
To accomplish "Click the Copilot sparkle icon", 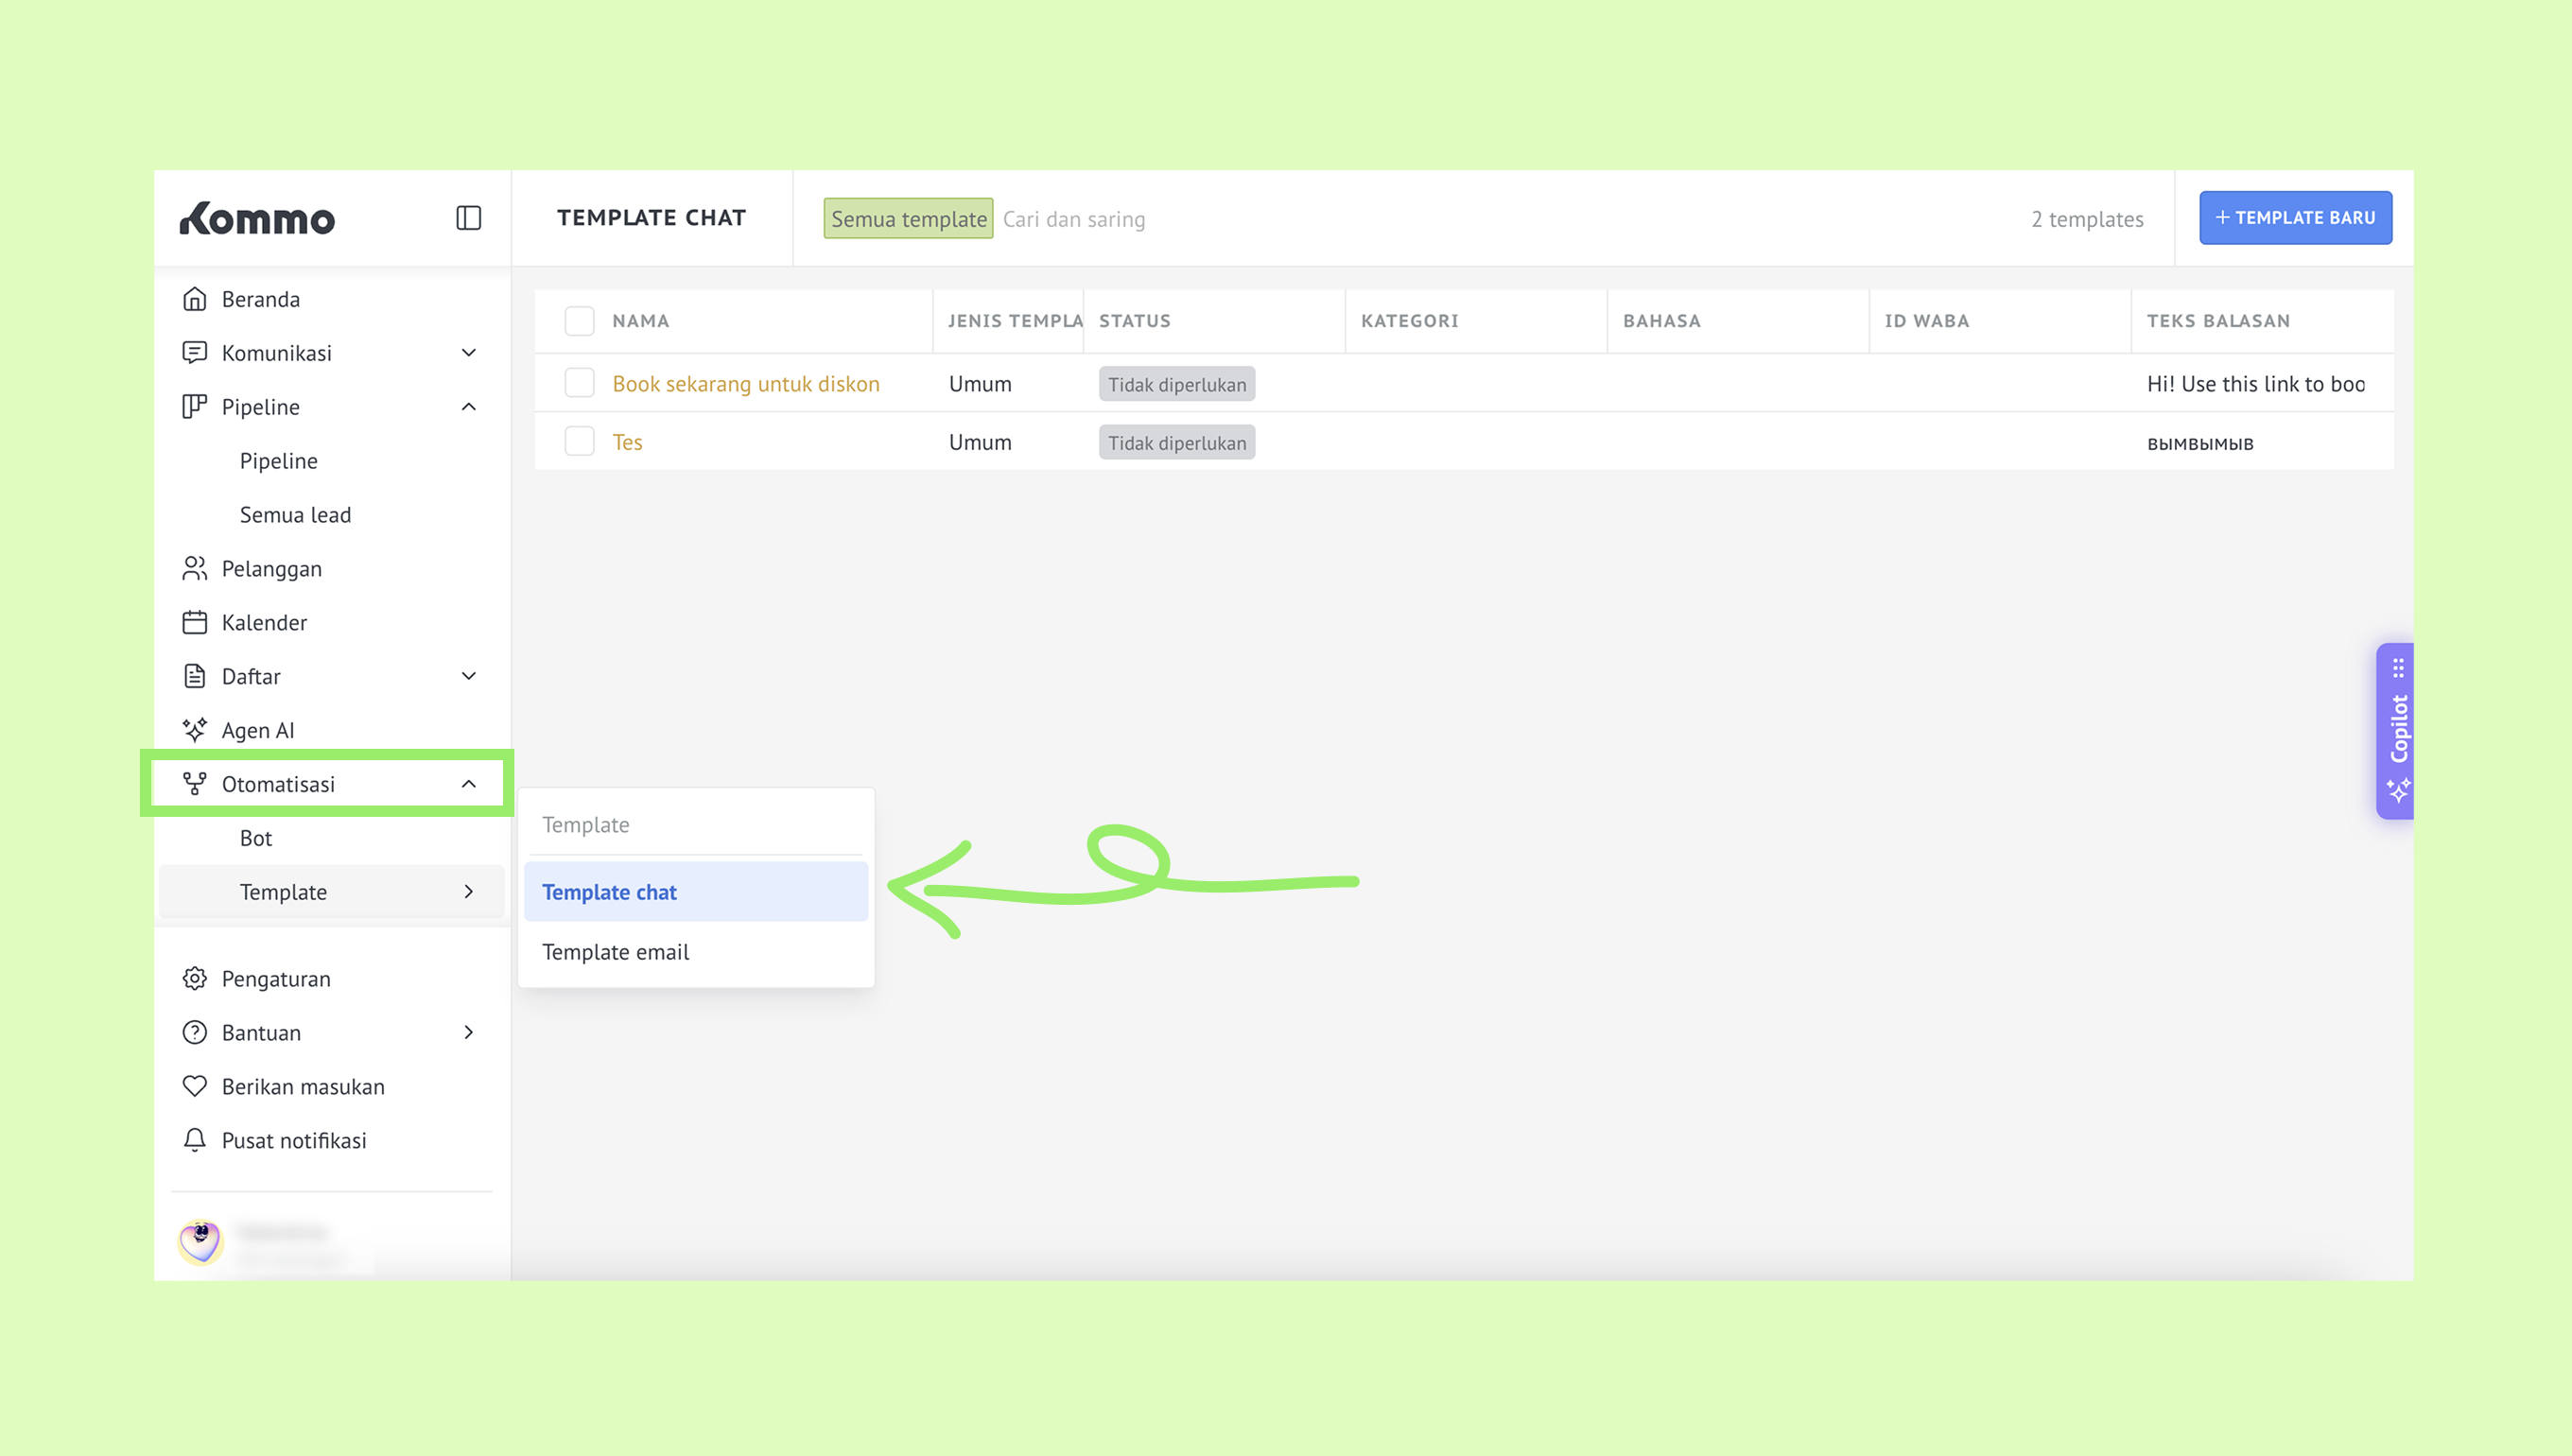I will (2398, 790).
